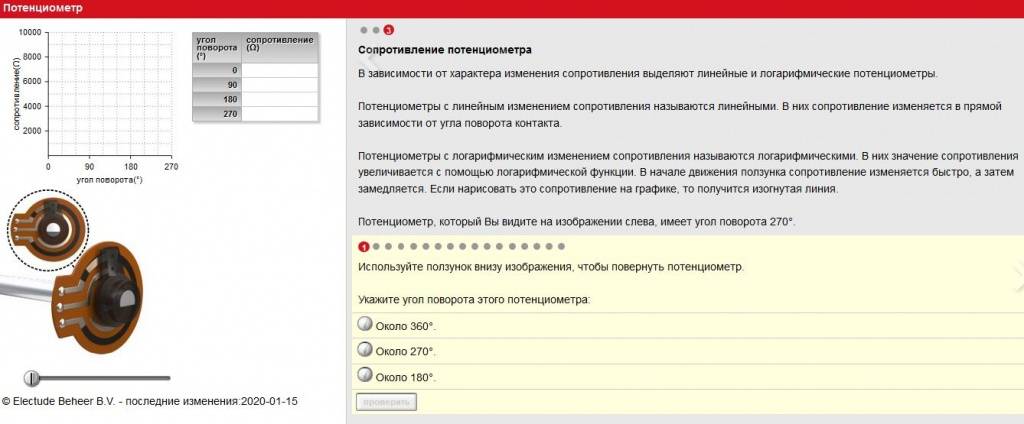Click the magnified potentiometer contact inset
Image resolution: width=1024 pixels, height=424 pixels.
(x=48, y=229)
